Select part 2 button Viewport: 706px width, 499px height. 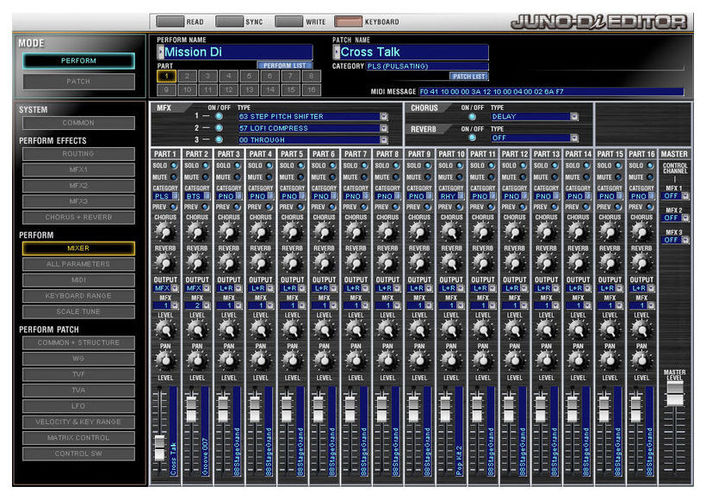tap(187, 76)
